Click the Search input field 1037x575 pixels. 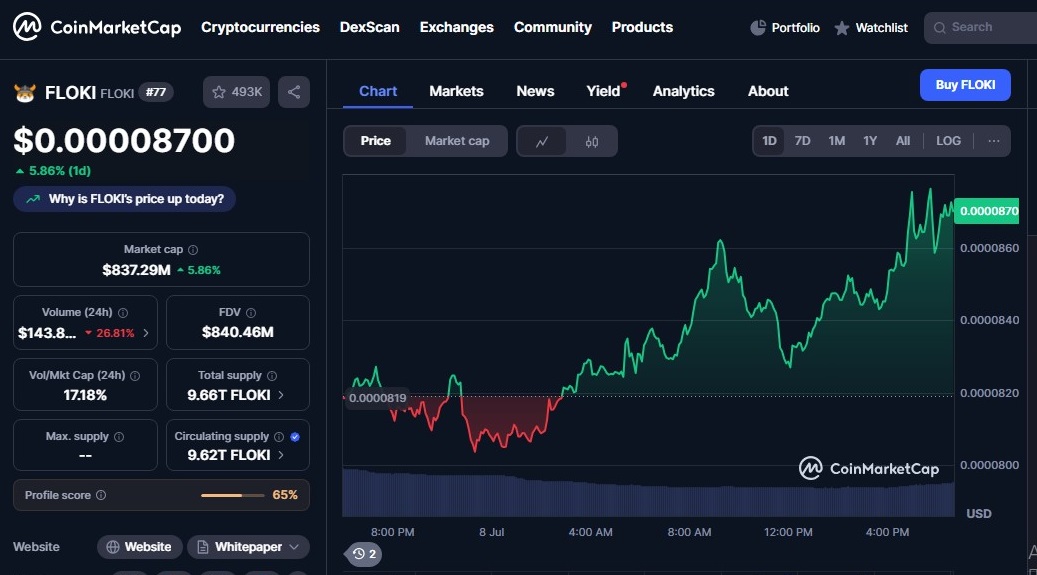[x=981, y=28]
